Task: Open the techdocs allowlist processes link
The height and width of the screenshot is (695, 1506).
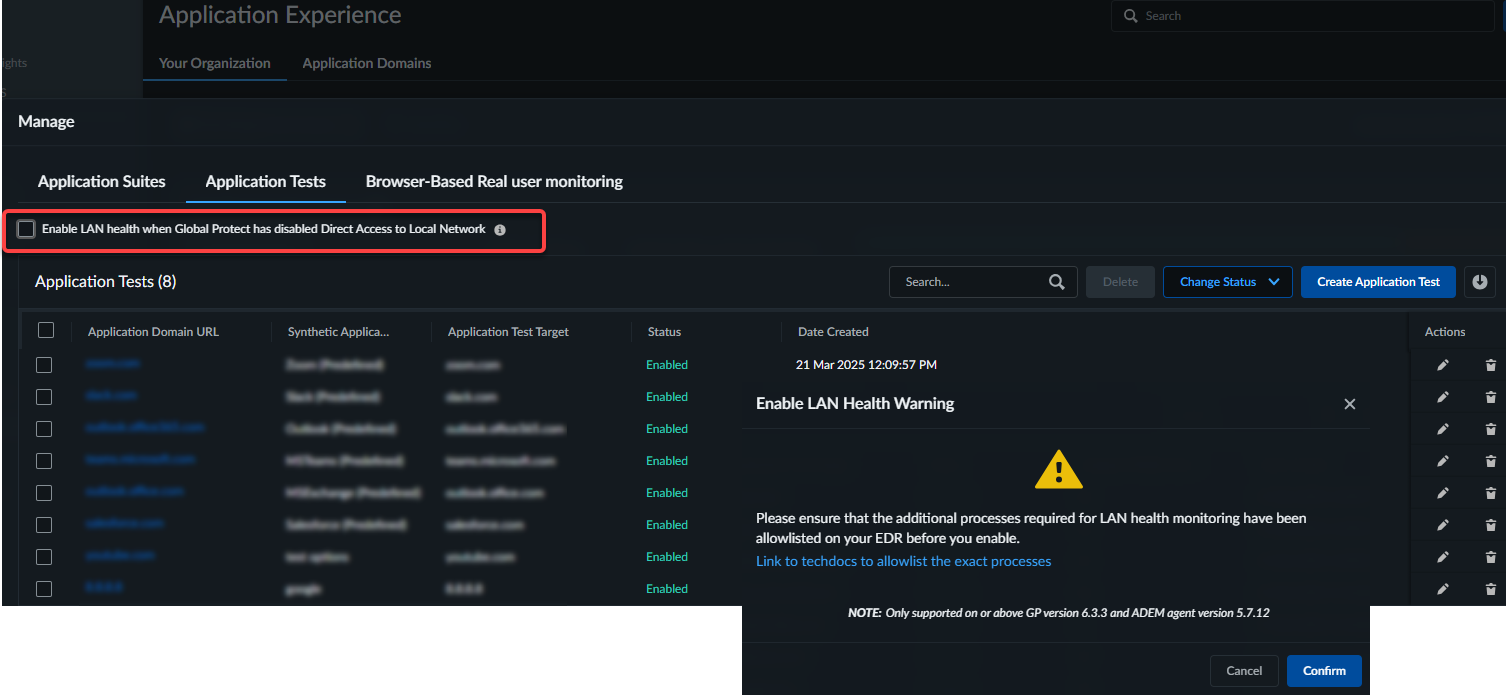Action: click(903, 561)
